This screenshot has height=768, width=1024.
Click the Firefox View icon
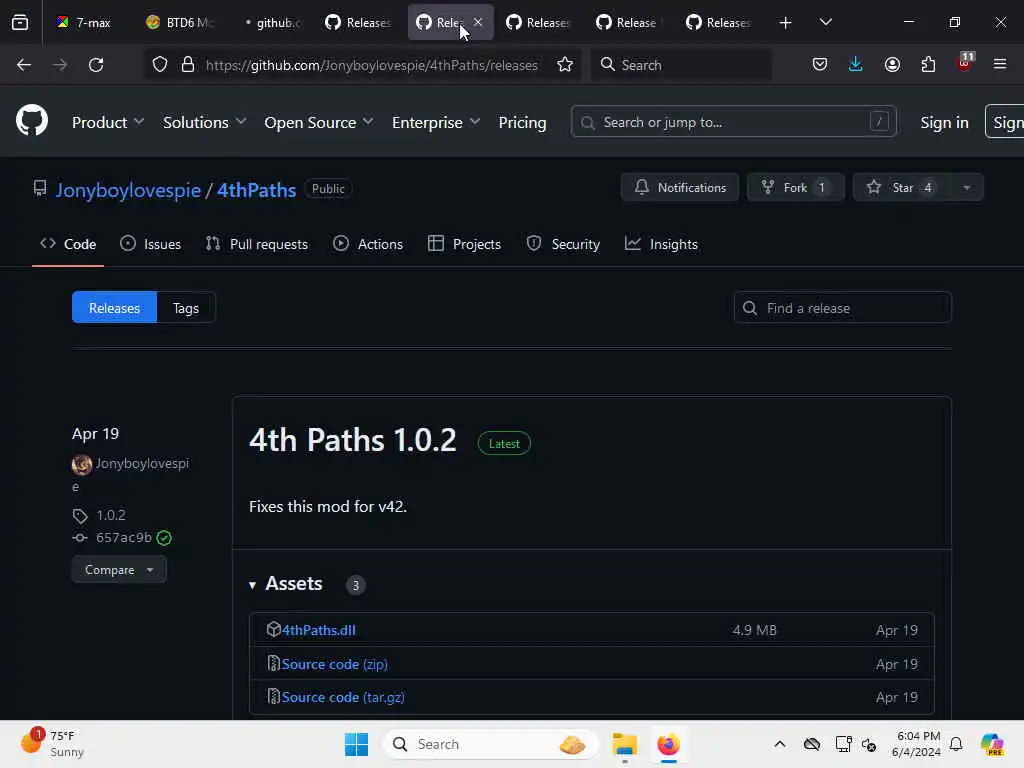coord(20,23)
